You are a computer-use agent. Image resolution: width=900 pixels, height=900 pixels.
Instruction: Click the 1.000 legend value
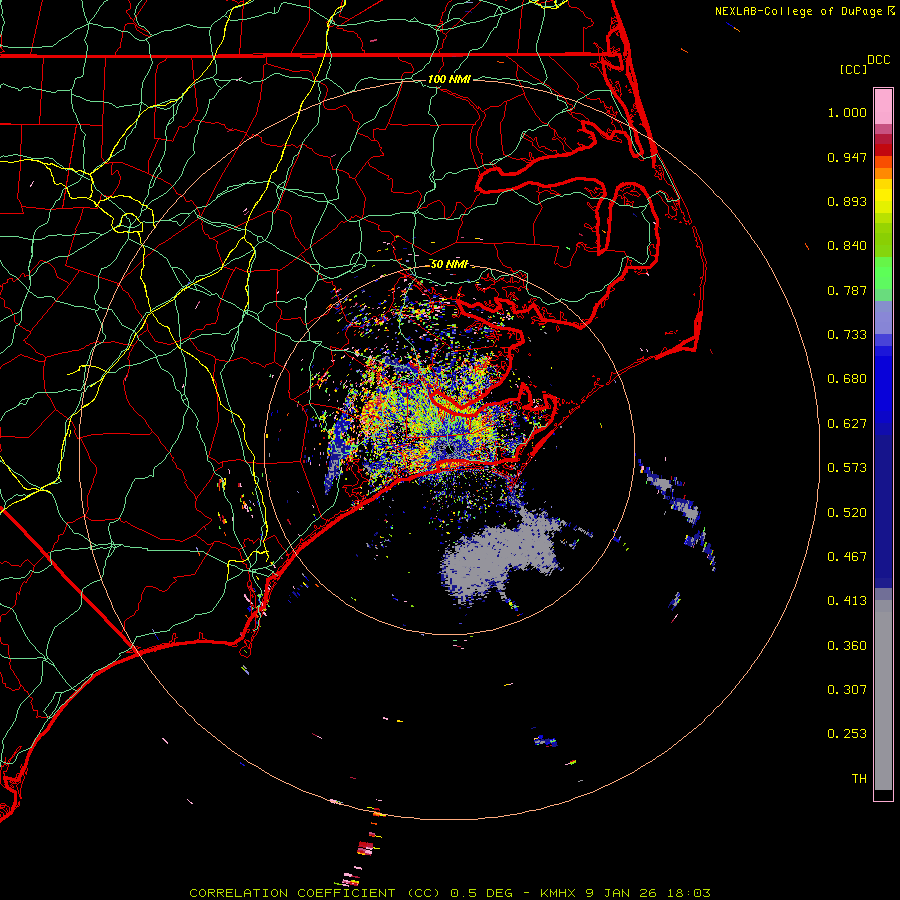point(847,112)
